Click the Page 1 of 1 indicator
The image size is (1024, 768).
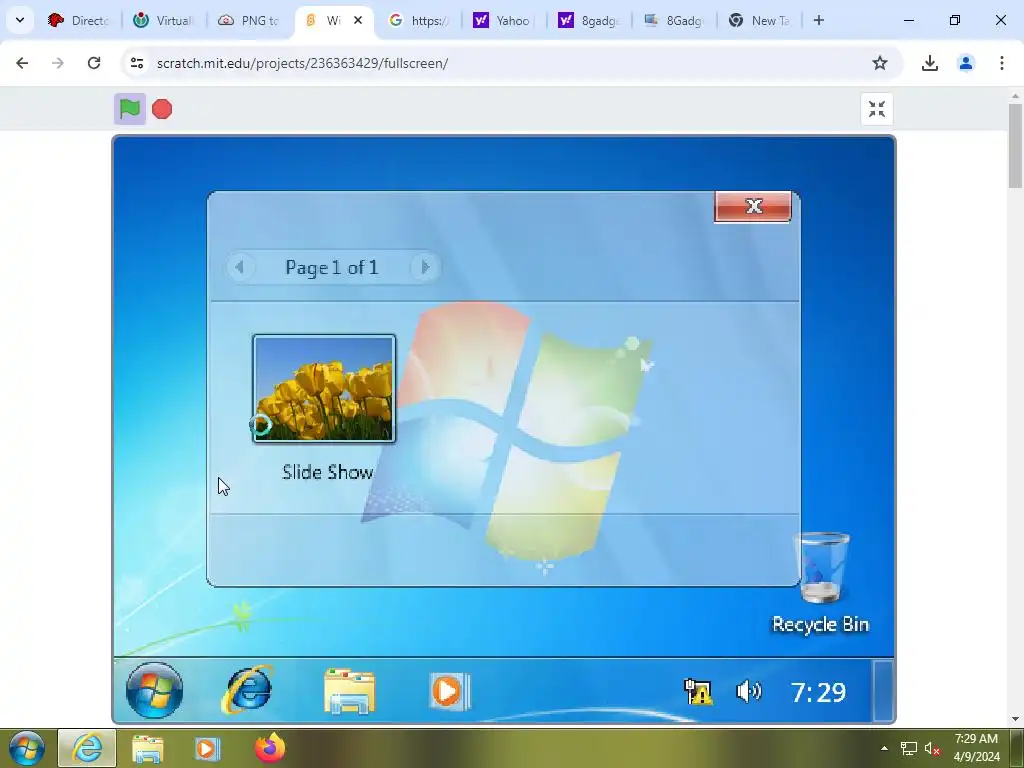(x=332, y=267)
